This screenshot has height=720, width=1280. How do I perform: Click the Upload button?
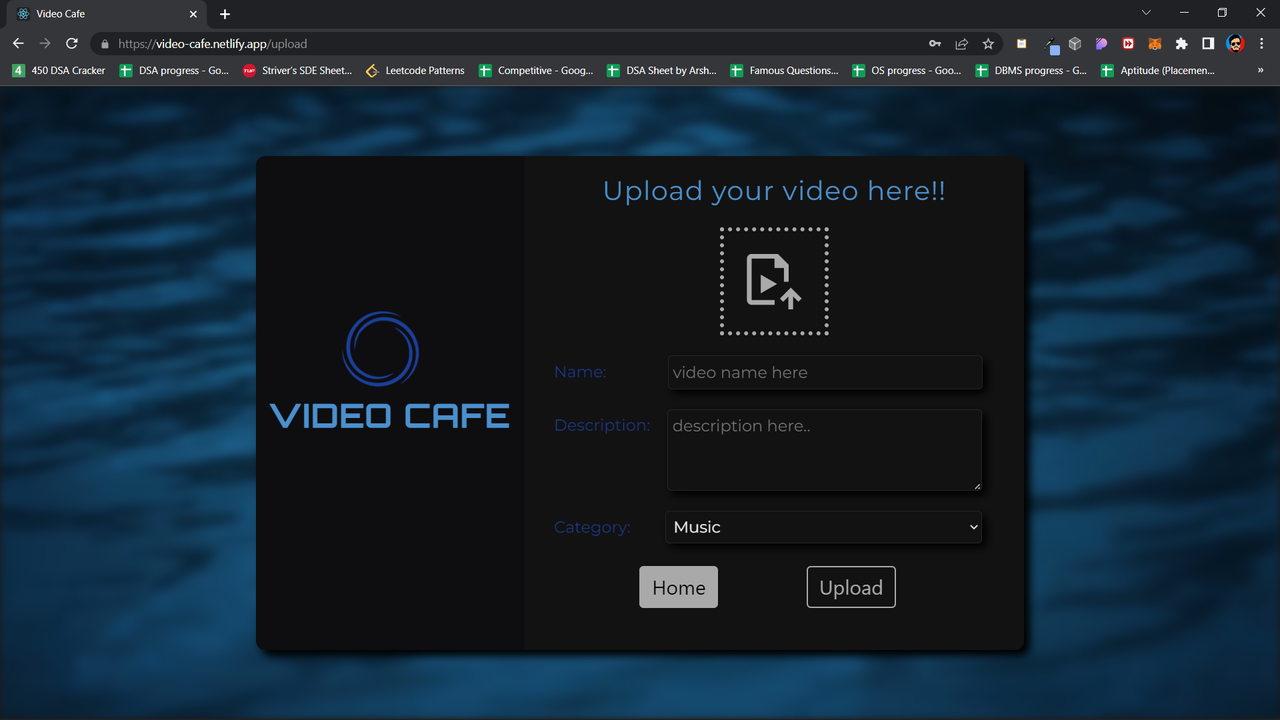click(850, 587)
